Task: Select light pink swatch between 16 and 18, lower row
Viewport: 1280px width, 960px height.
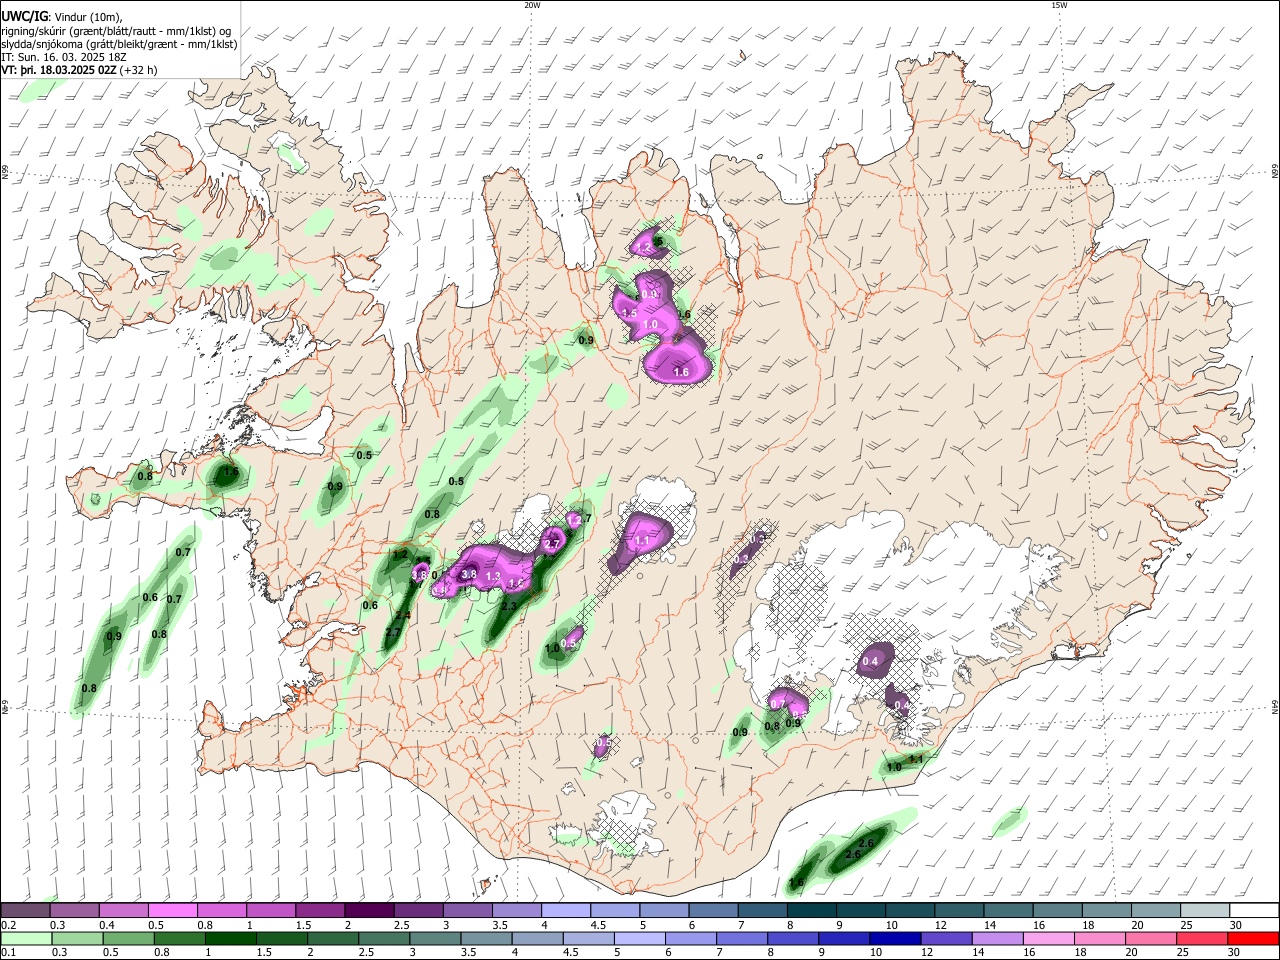Action: coord(1049,939)
